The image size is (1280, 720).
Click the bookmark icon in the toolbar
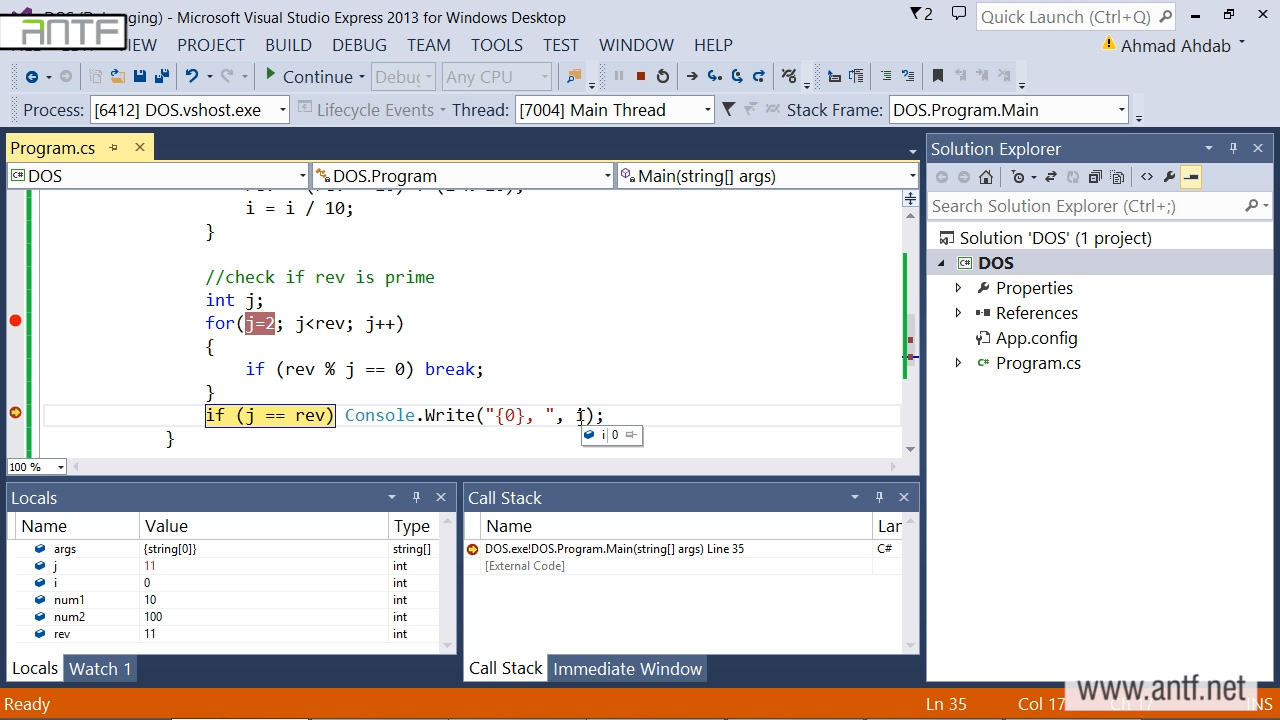[x=937, y=77]
